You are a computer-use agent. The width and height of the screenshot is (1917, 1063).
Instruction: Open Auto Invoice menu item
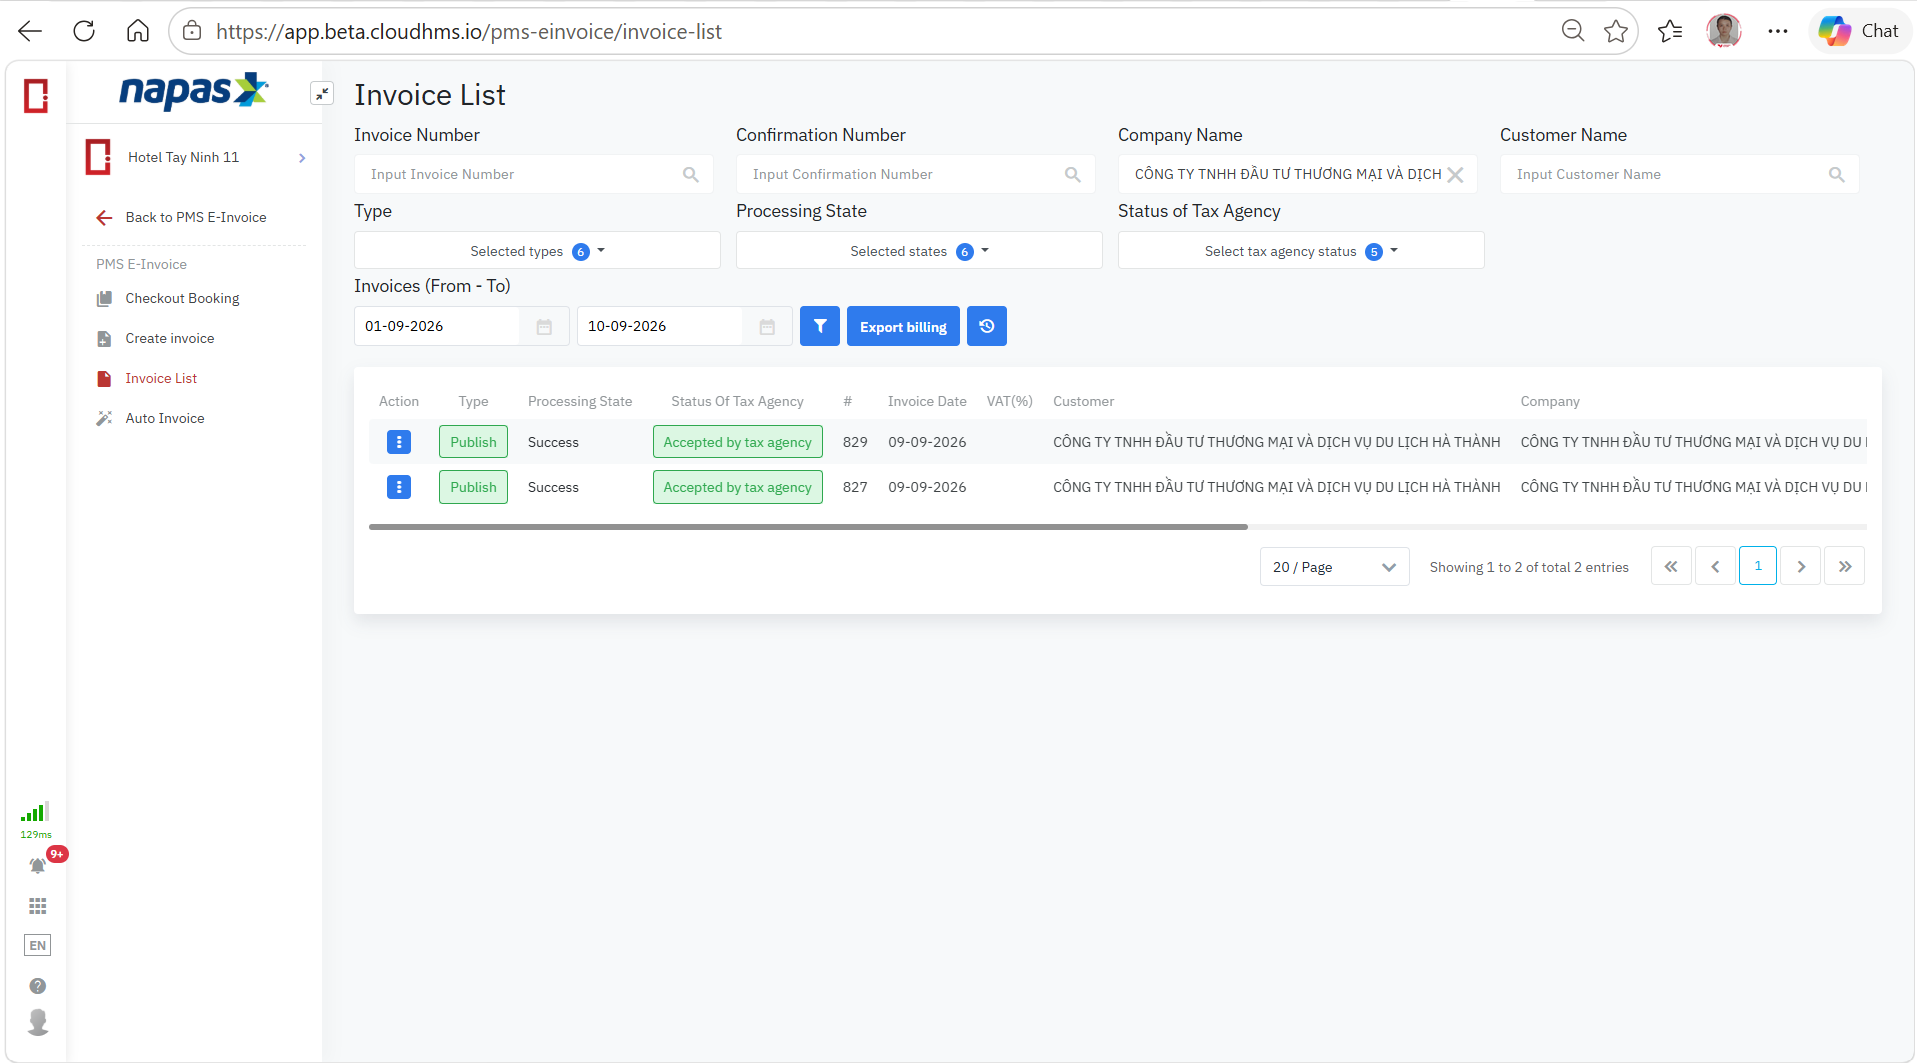(164, 418)
